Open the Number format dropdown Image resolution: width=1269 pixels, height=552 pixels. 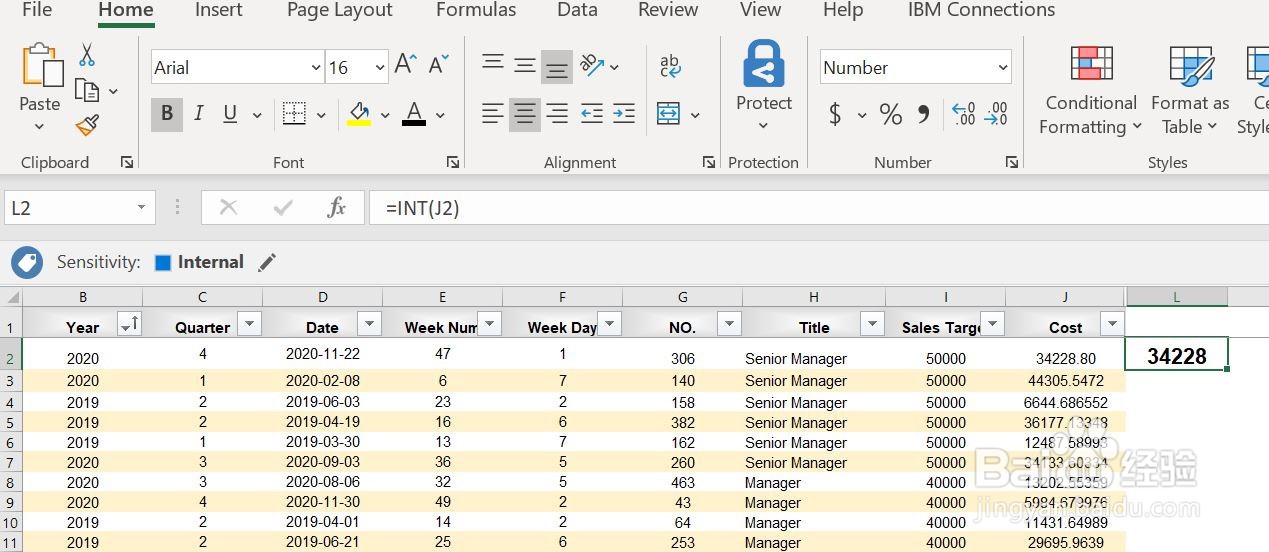point(1003,68)
